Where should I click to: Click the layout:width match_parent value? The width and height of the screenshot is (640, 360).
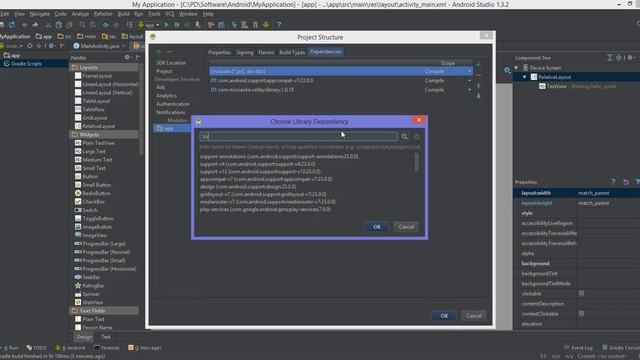(594, 193)
